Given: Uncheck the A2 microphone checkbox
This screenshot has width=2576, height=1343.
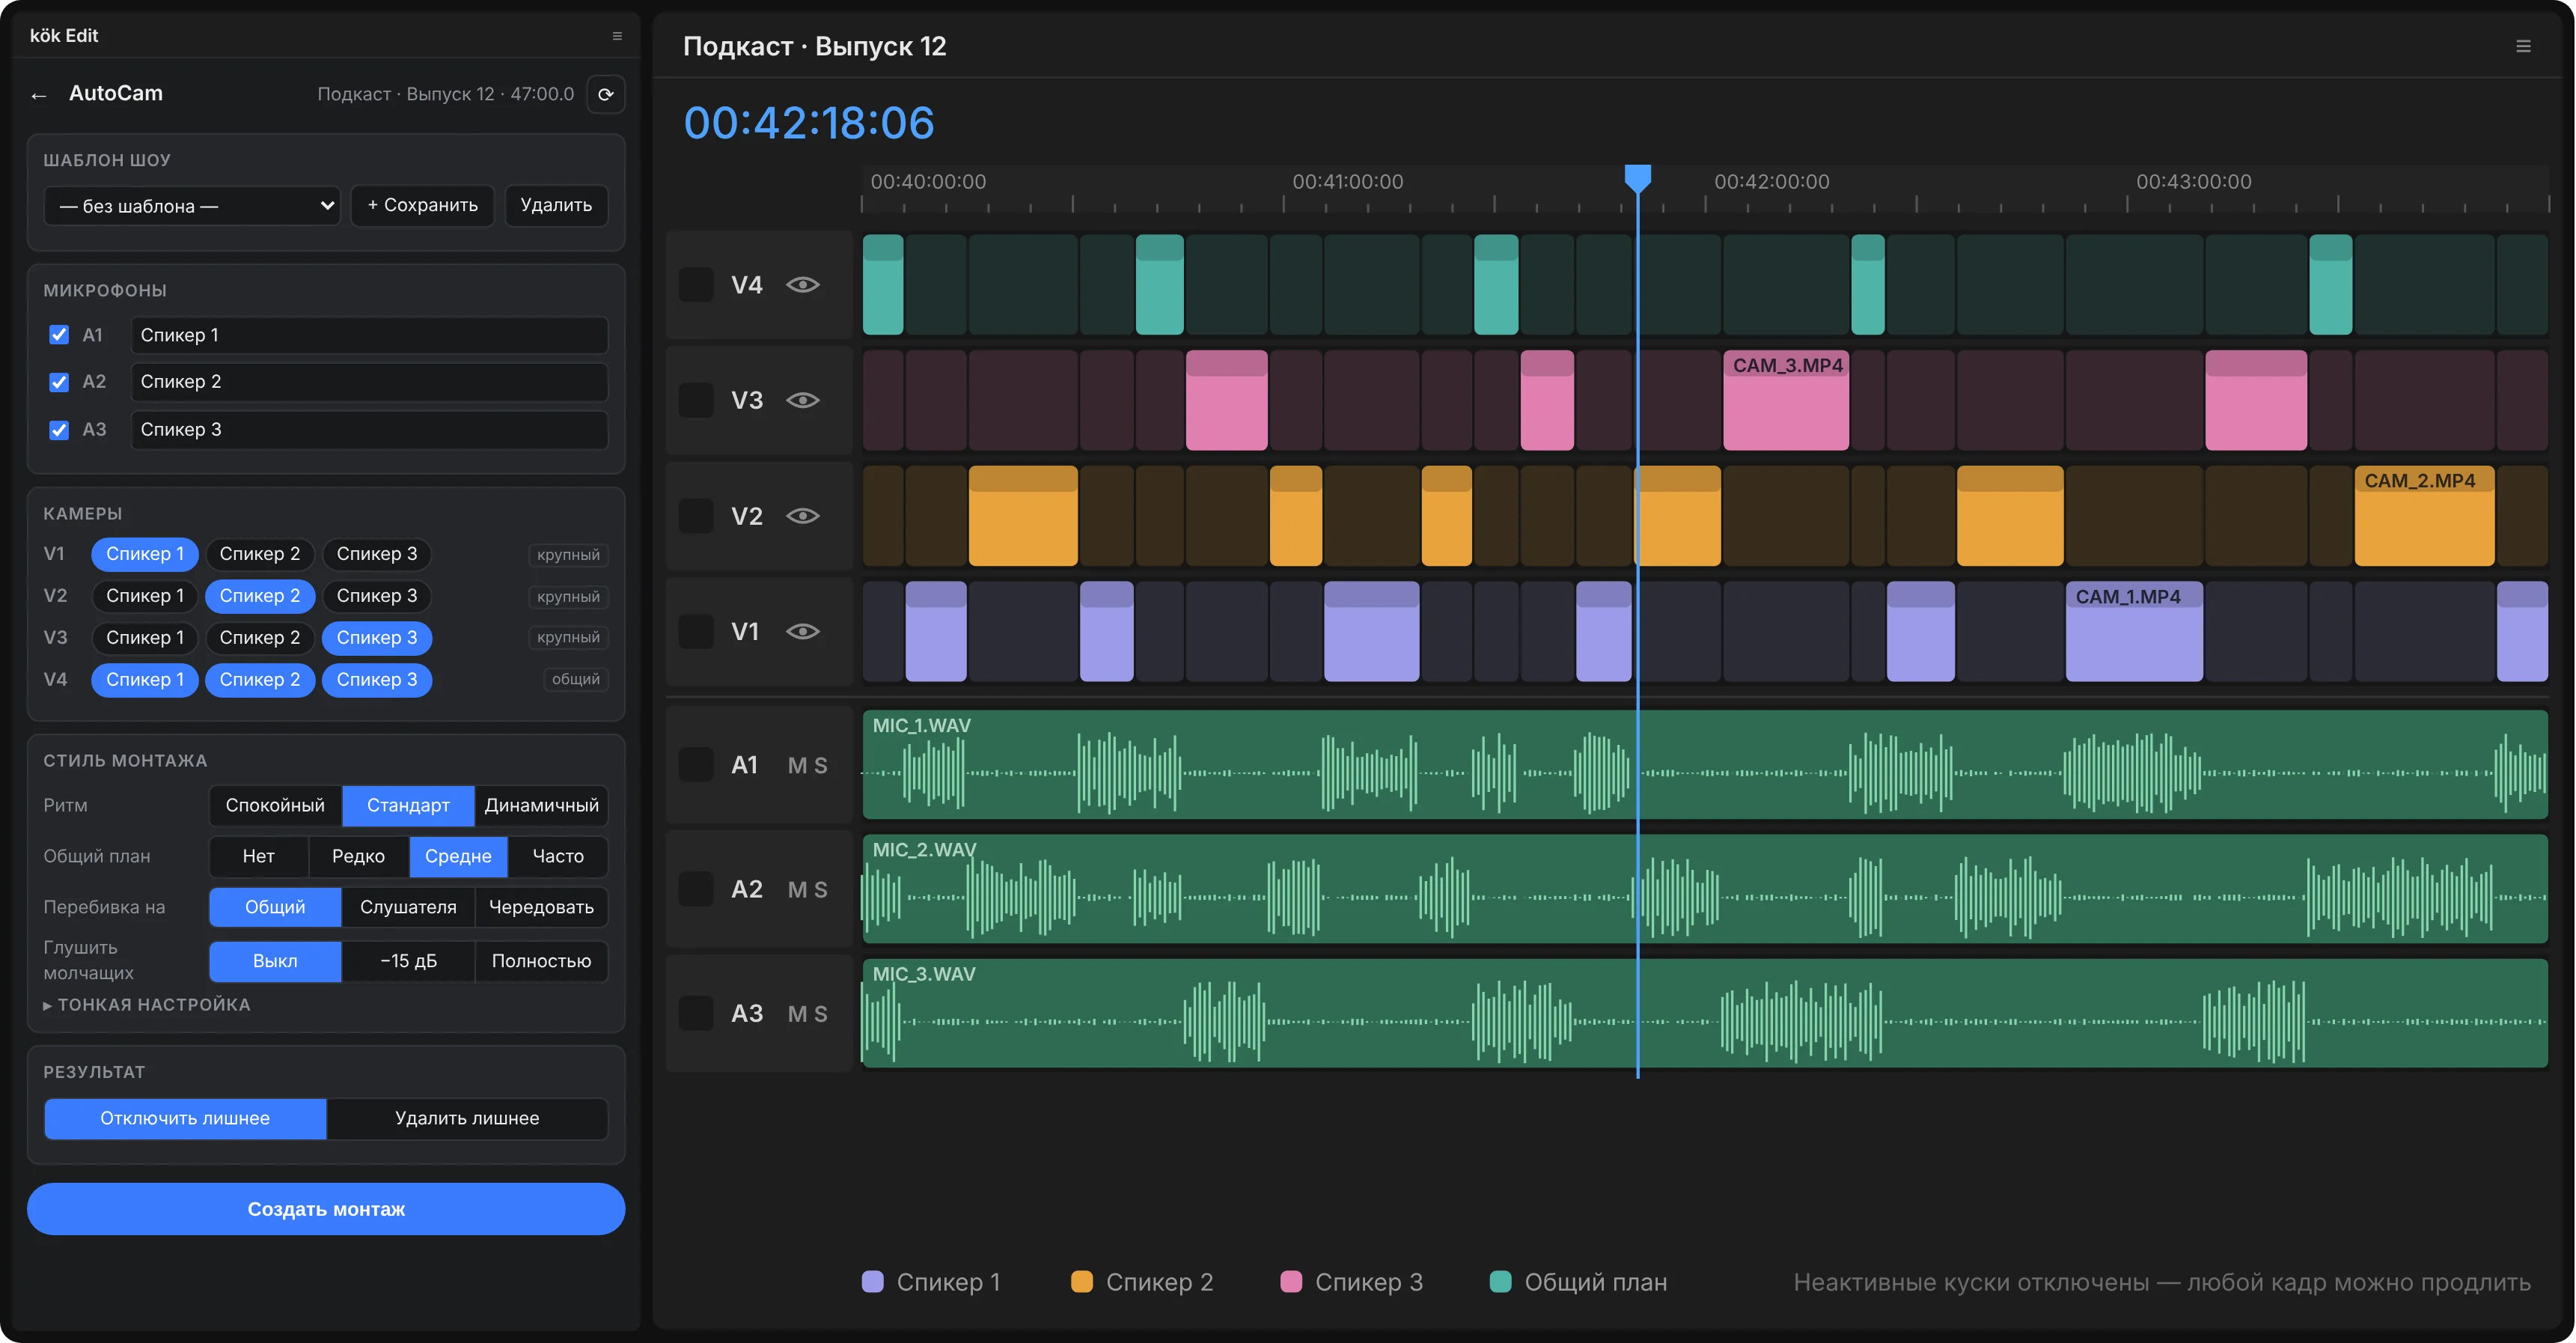Looking at the screenshot, I should coord(59,382).
